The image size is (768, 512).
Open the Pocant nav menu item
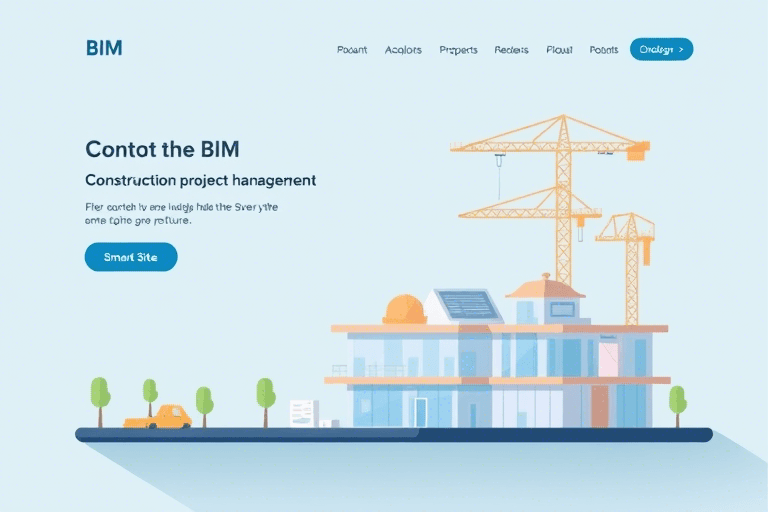coord(352,49)
